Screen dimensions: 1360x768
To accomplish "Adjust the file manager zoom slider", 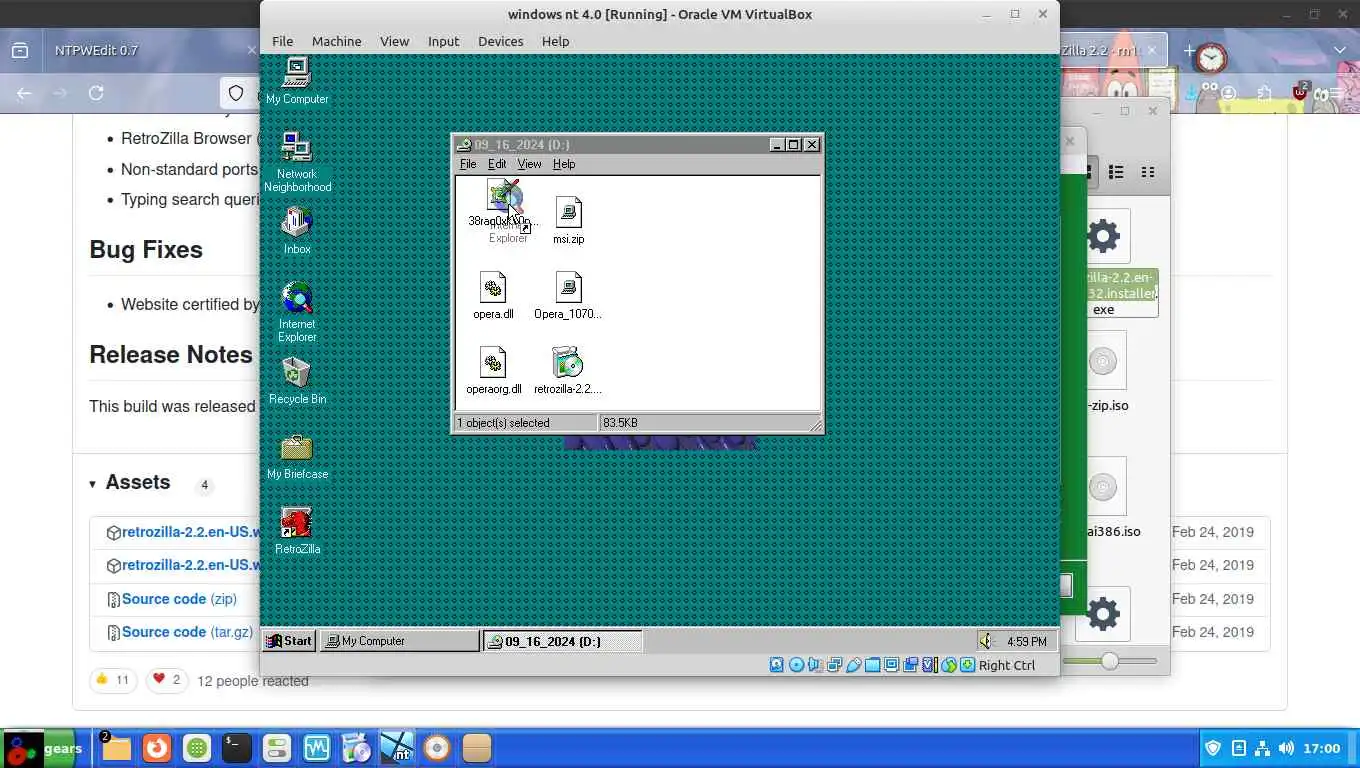I will click(x=1109, y=661).
